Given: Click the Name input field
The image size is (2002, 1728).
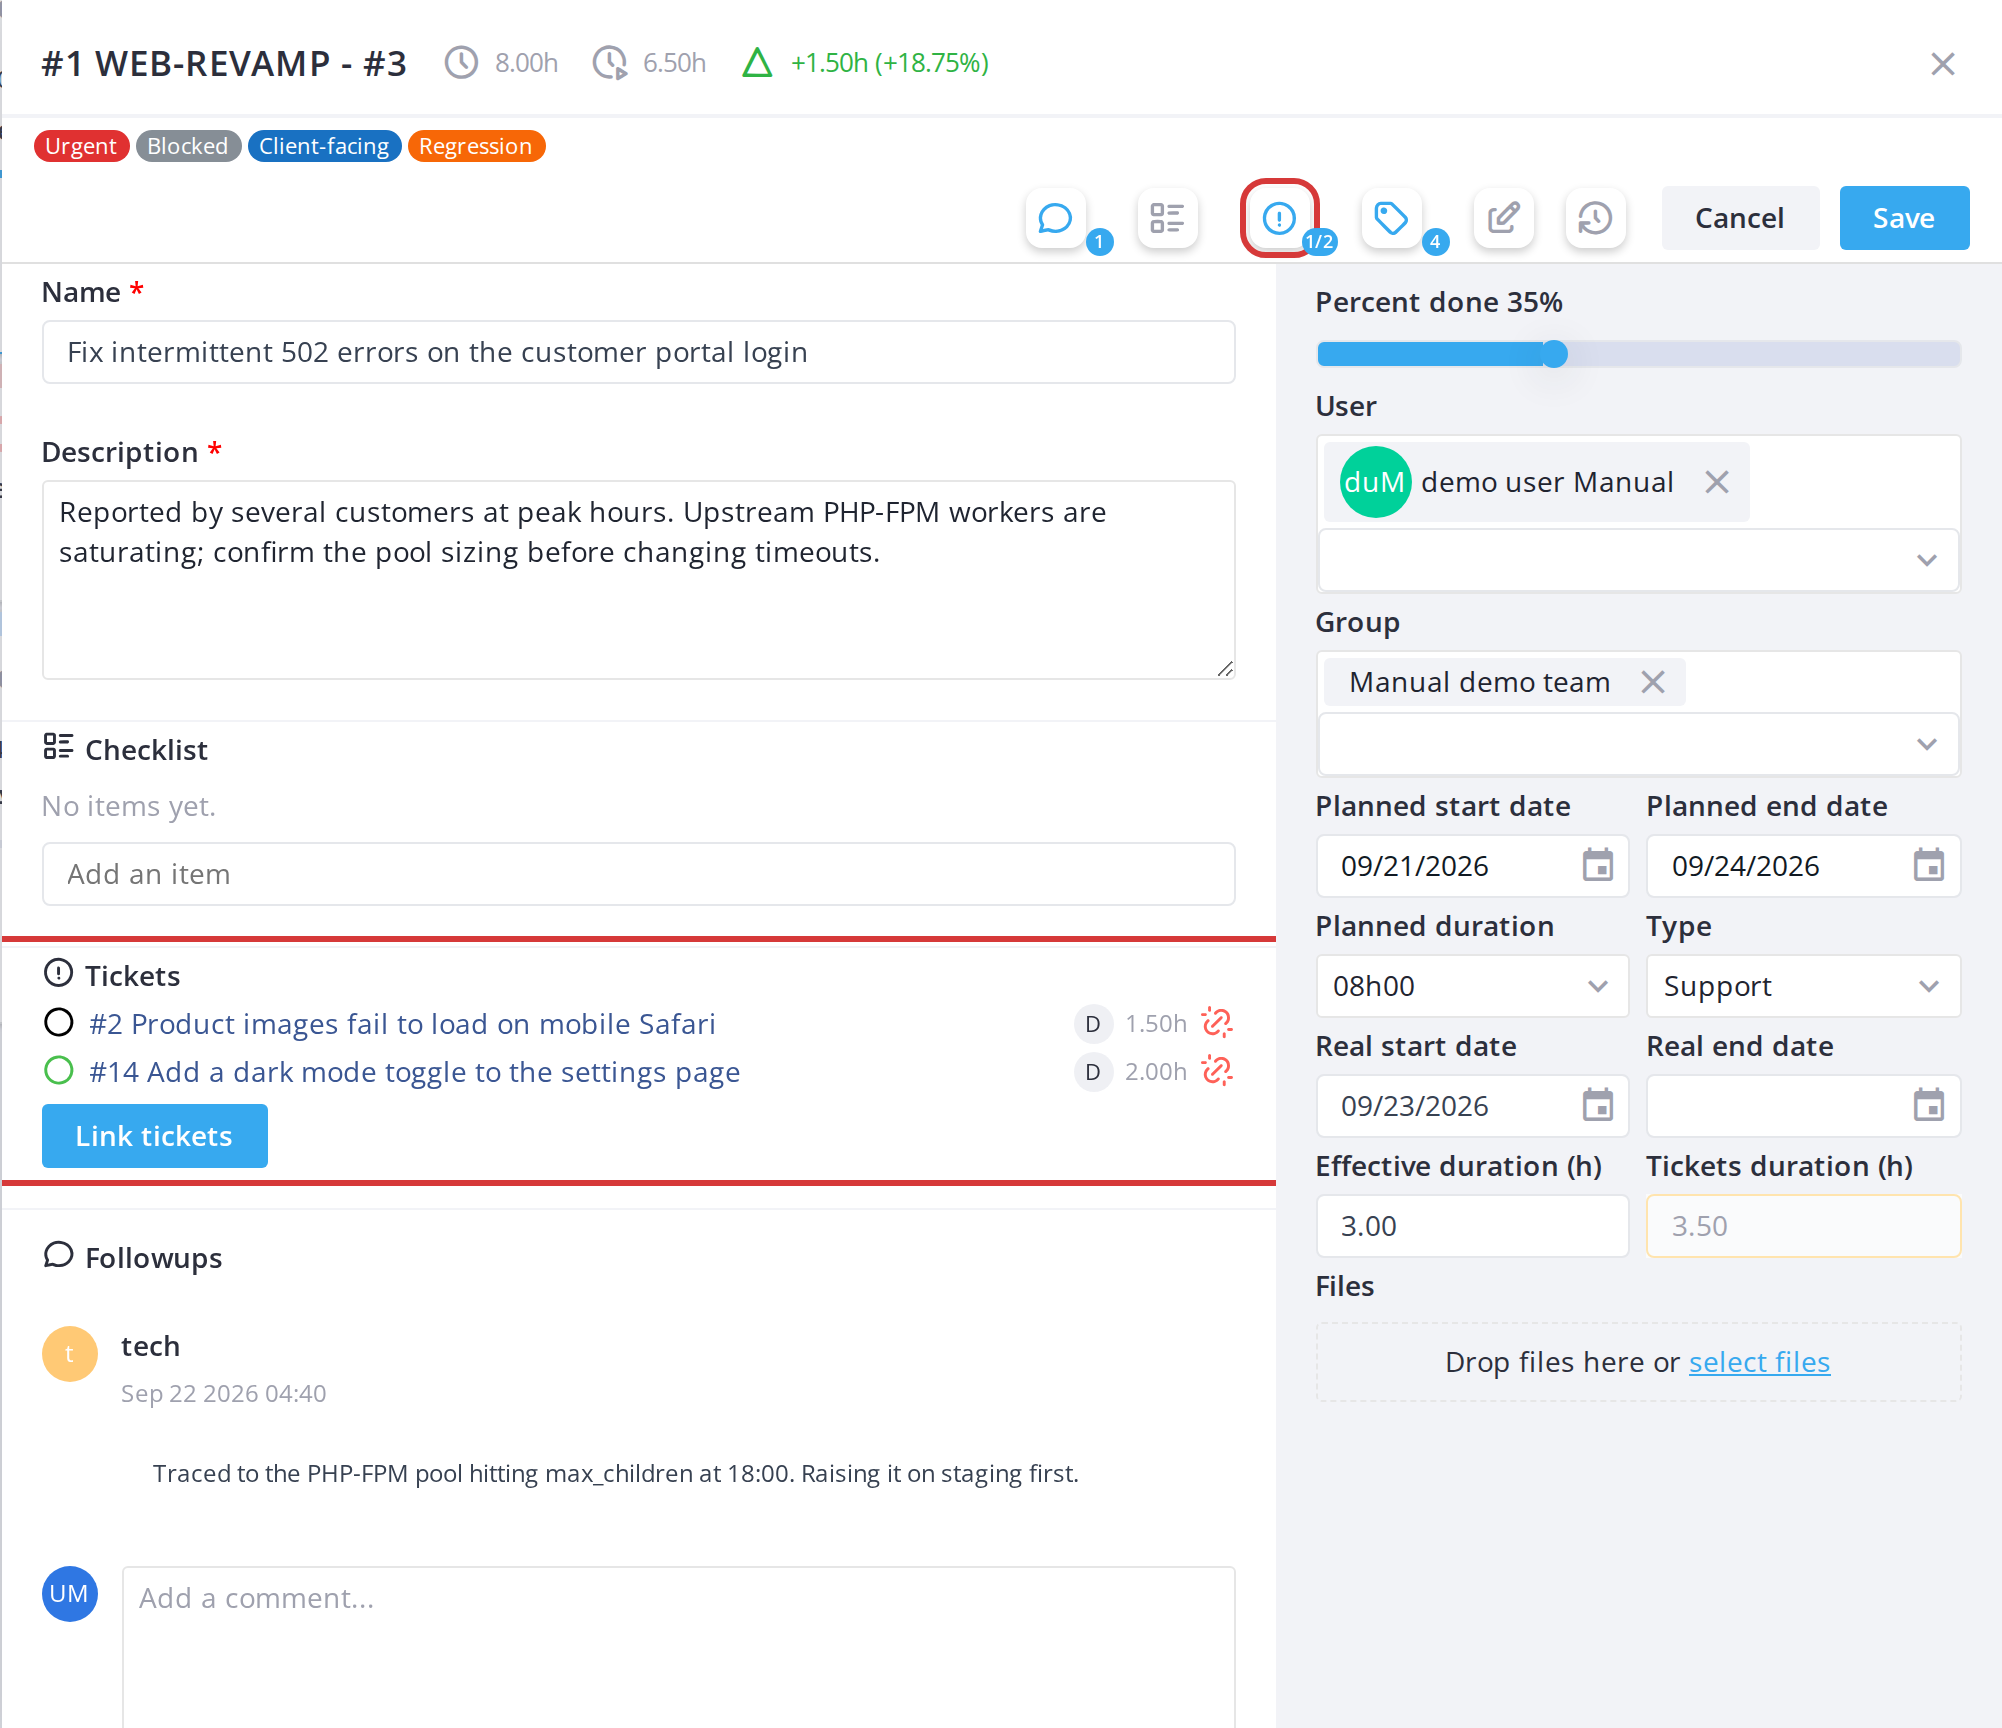Looking at the screenshot, I should click(638, 352).
